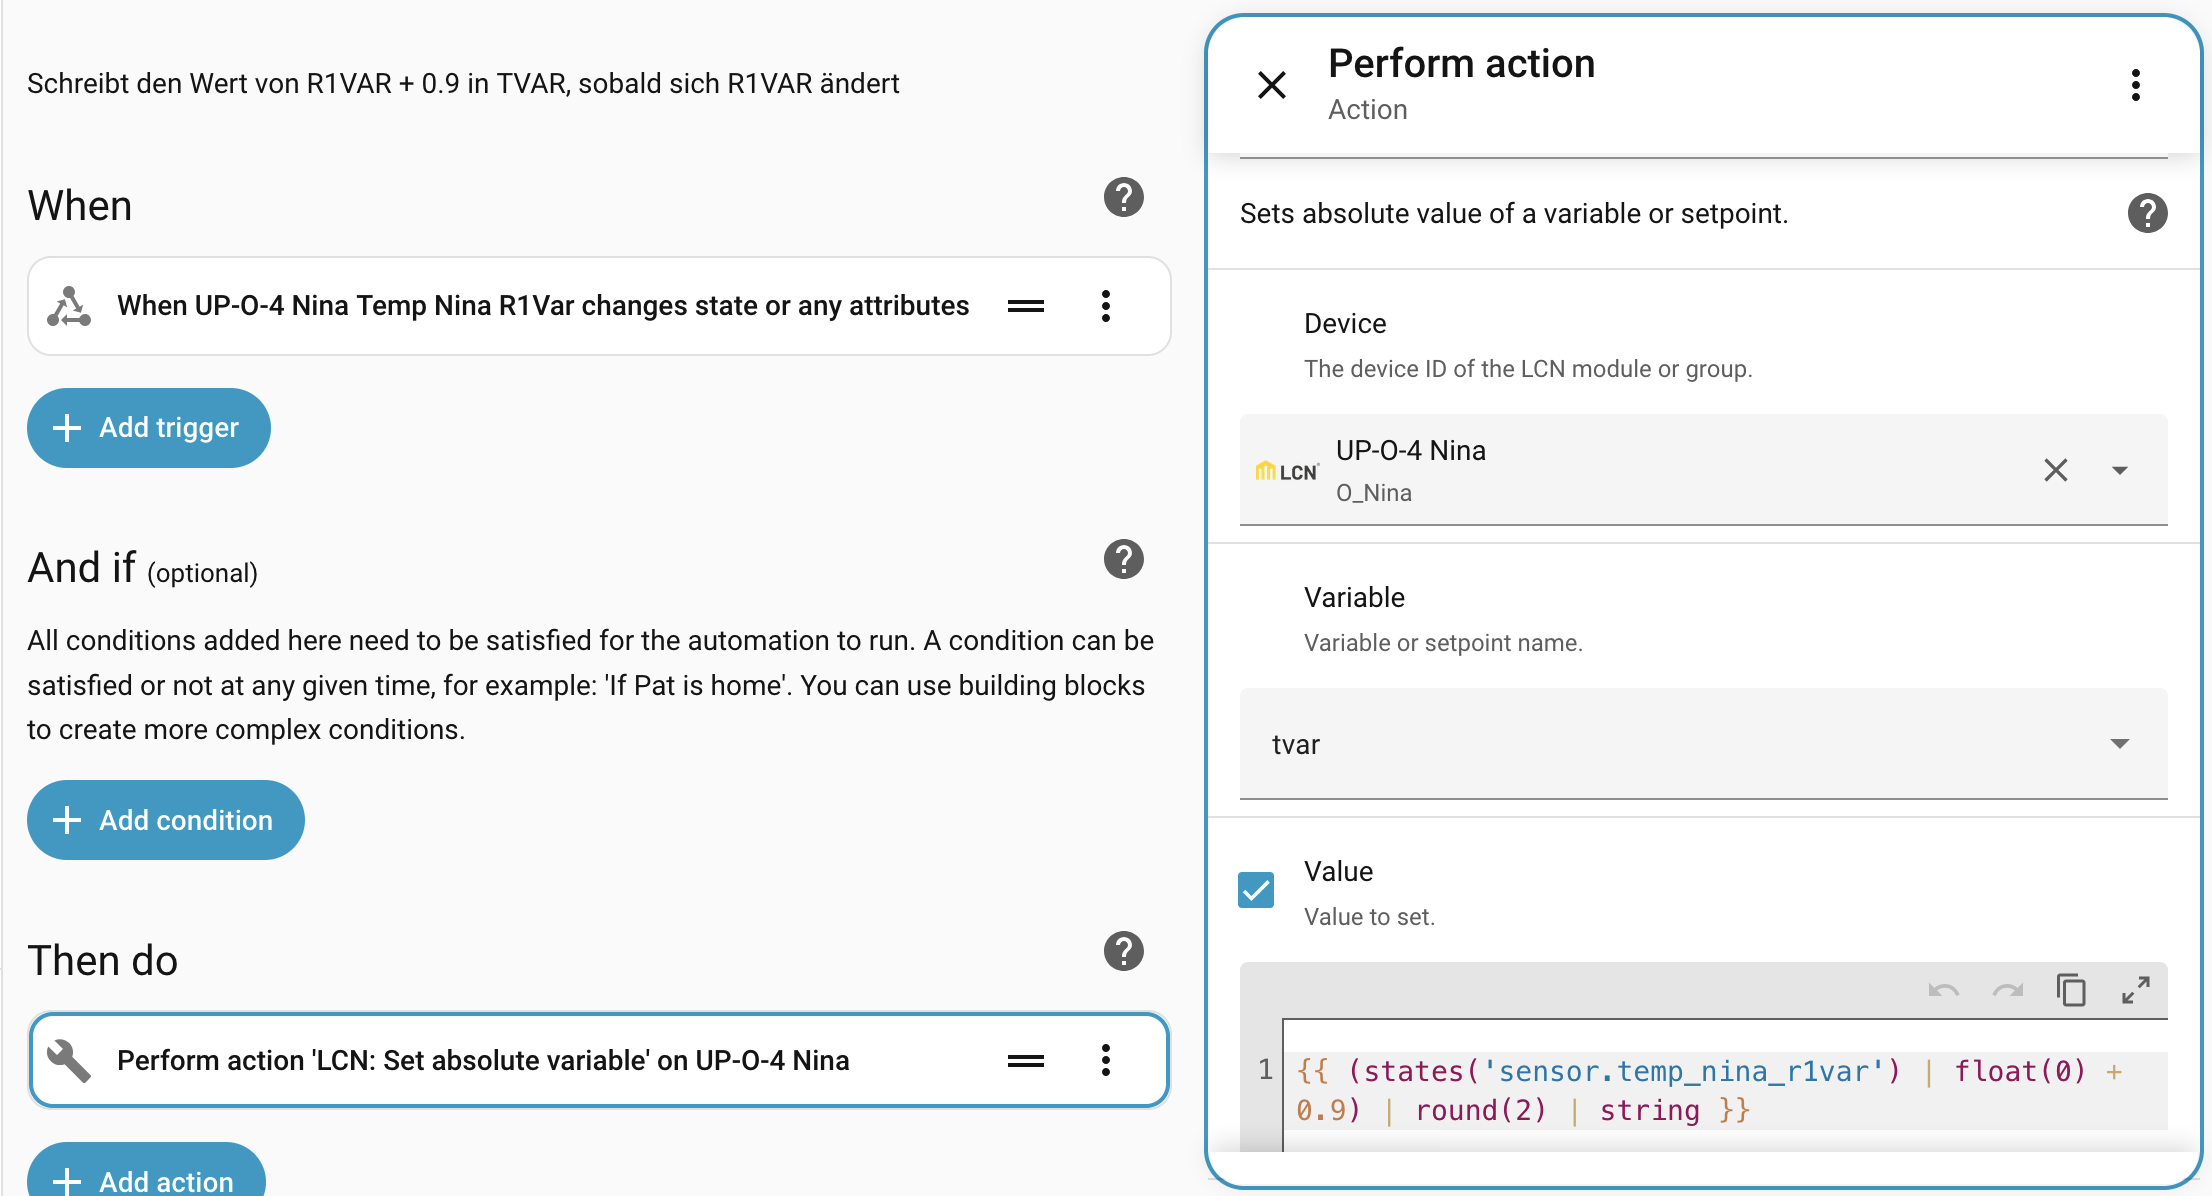Click the Add condition button

166,820
